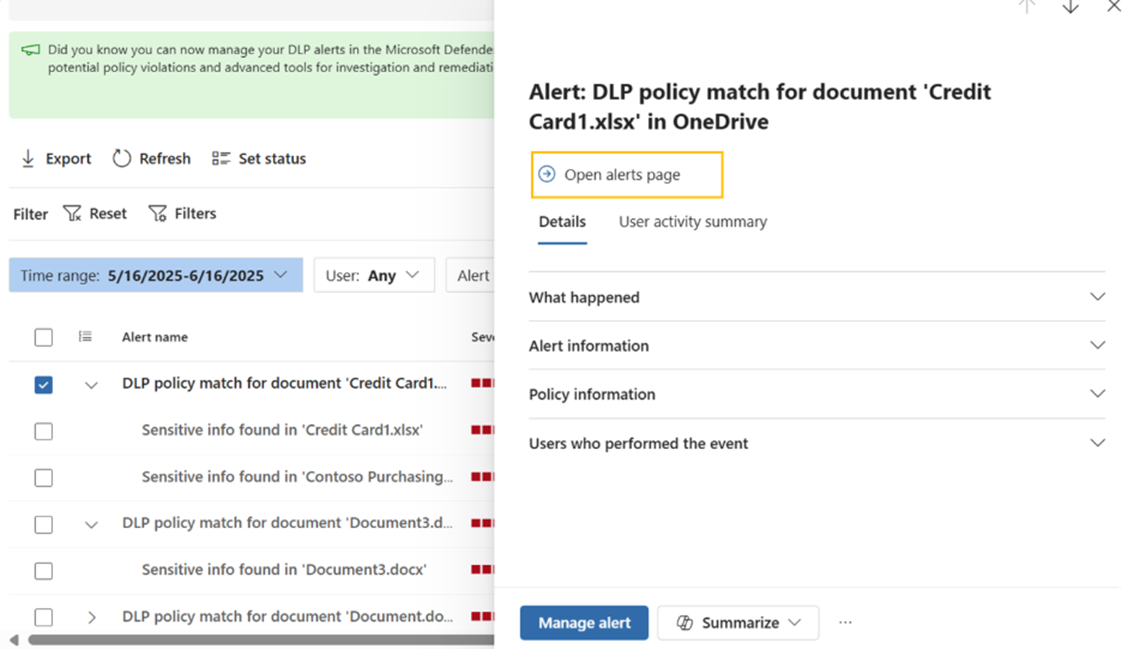
Task: Click the Filters funnel icon
Action: (157, 213)
